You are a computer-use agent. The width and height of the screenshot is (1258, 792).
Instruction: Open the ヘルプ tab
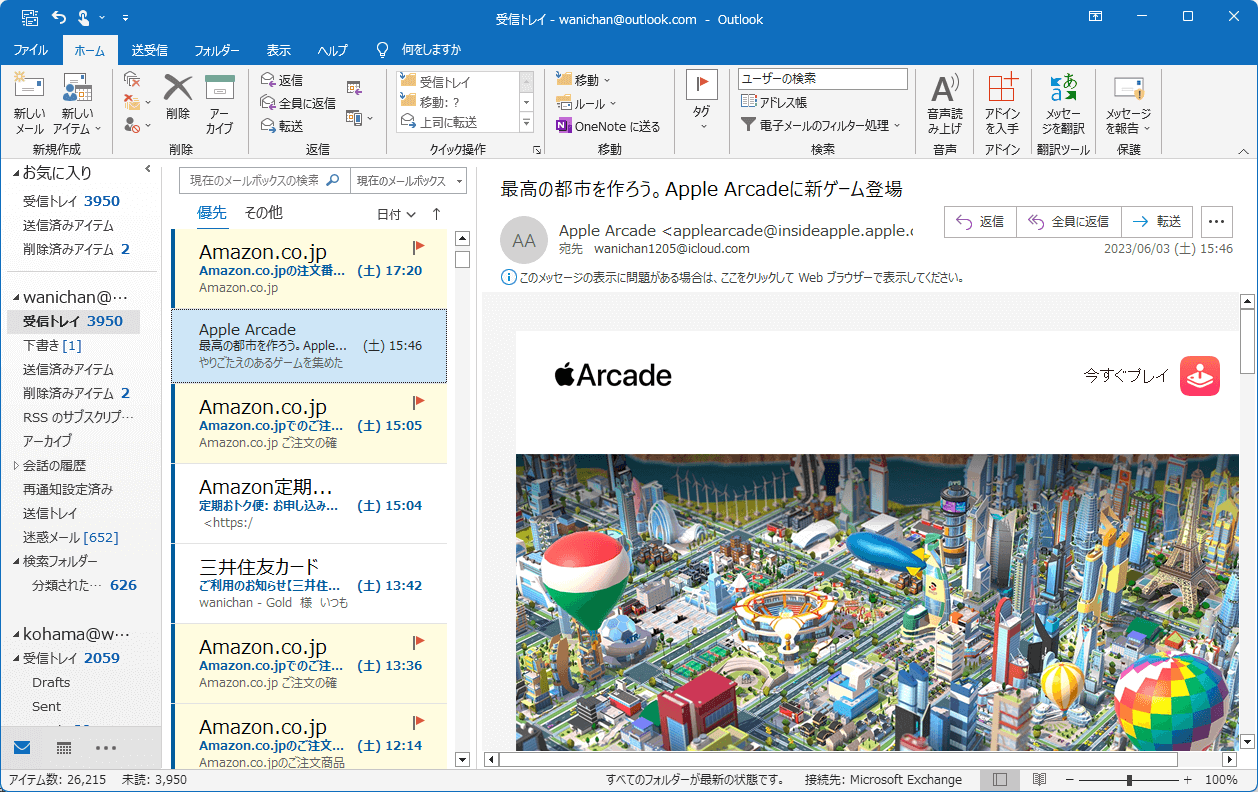click(x=333, y=50)
